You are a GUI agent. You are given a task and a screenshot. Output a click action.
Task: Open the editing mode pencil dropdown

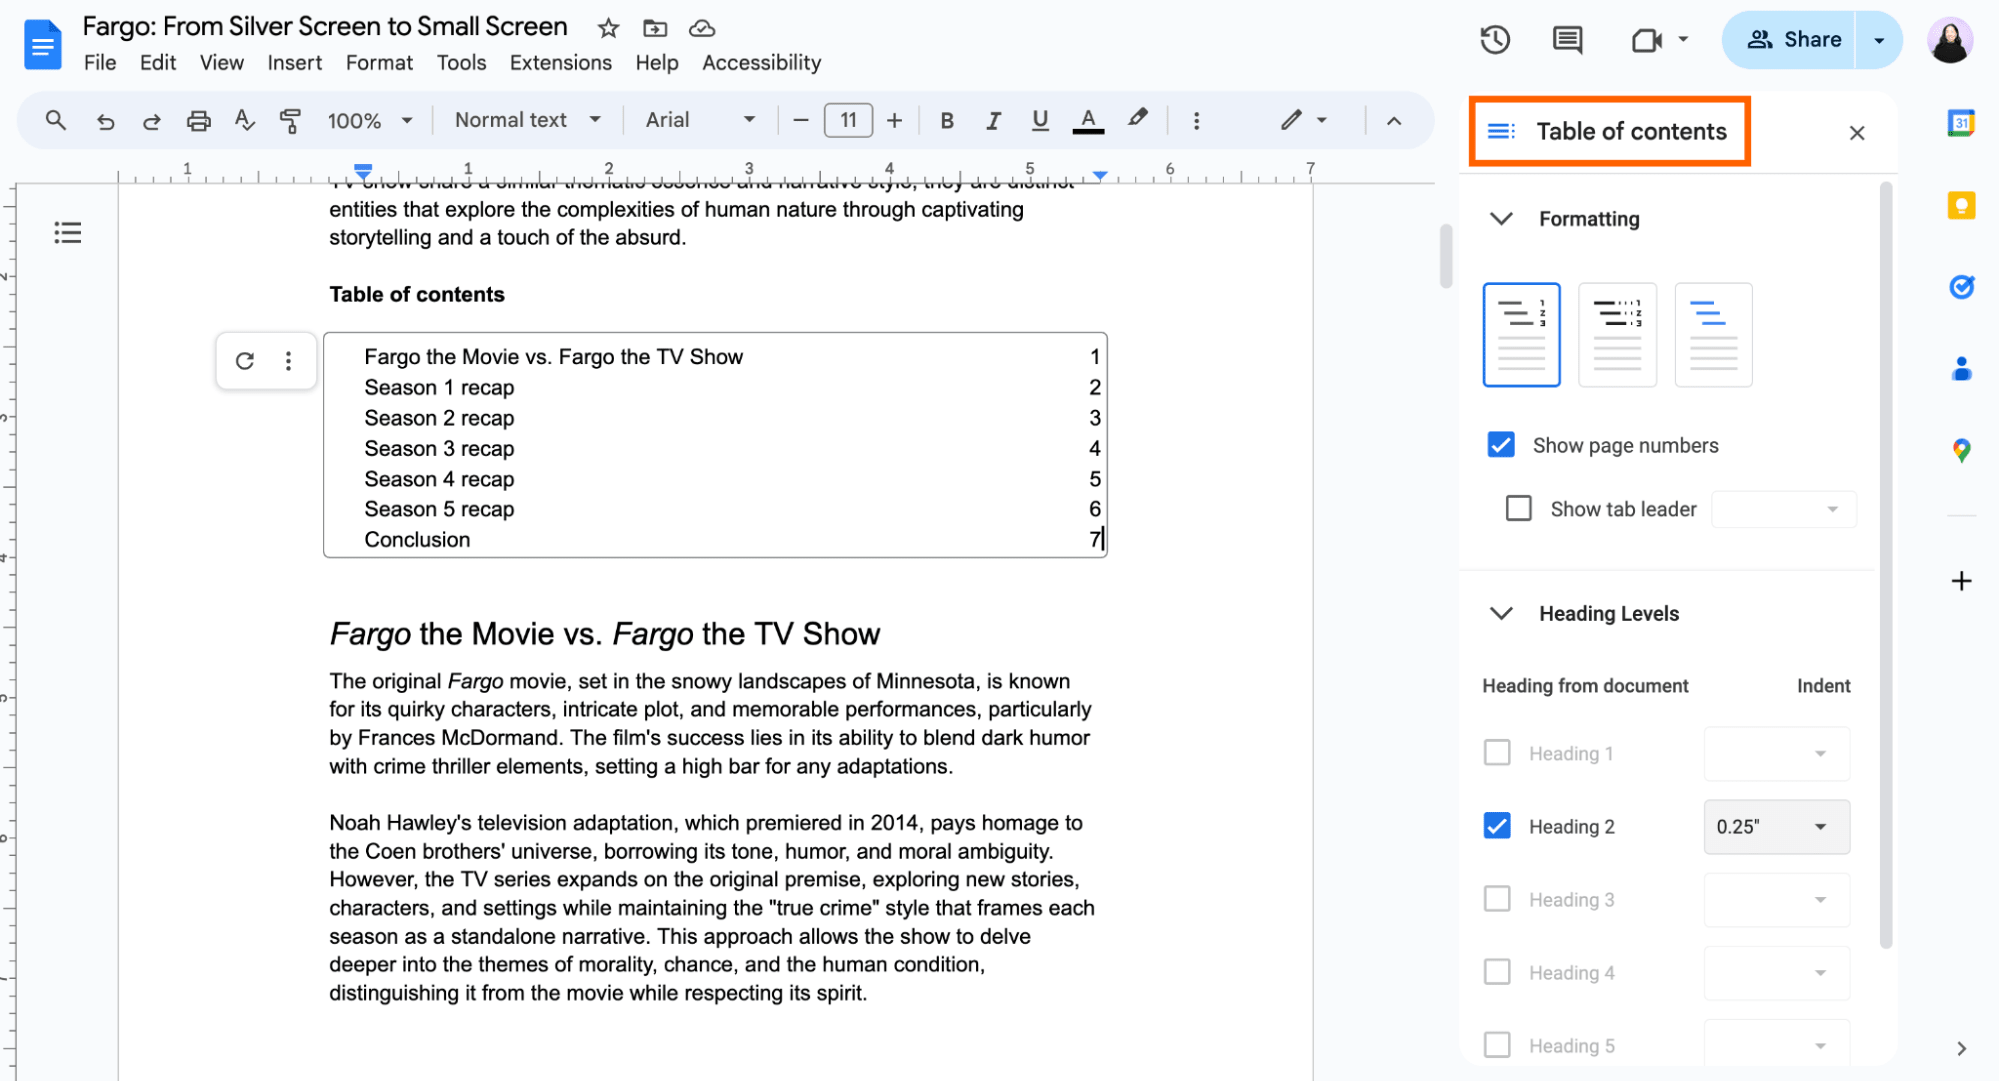pos(1304,121)
